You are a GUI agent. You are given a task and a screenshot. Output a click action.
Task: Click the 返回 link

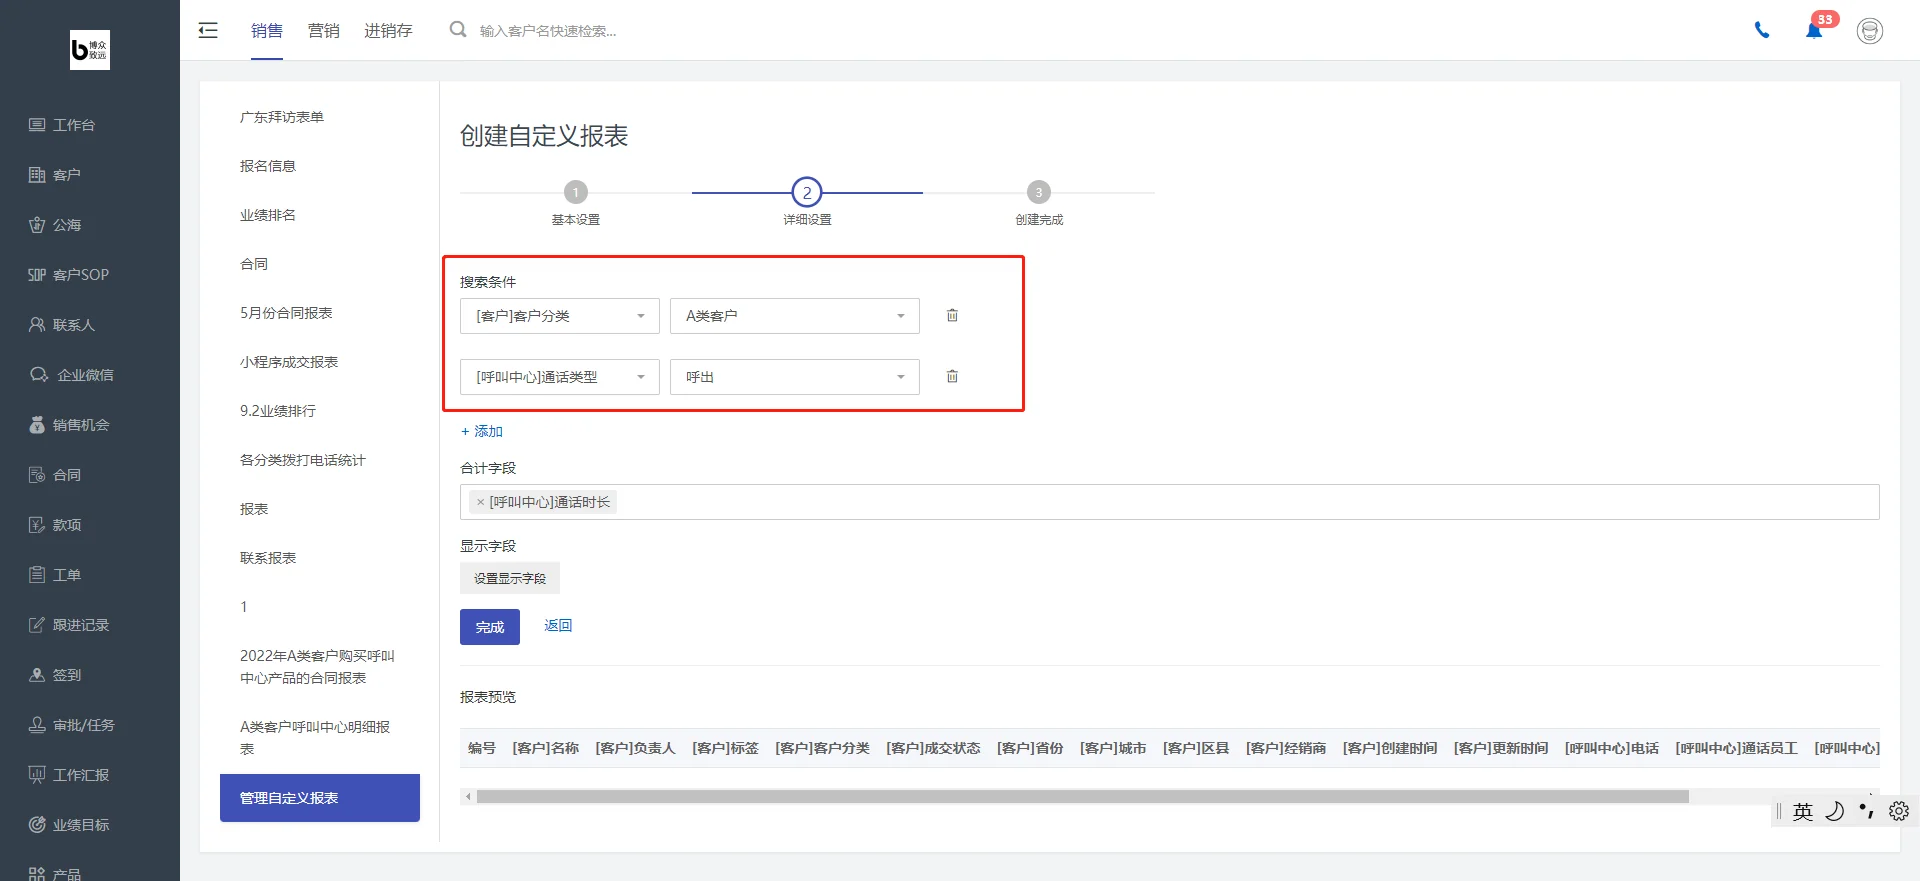coord(558,625)
